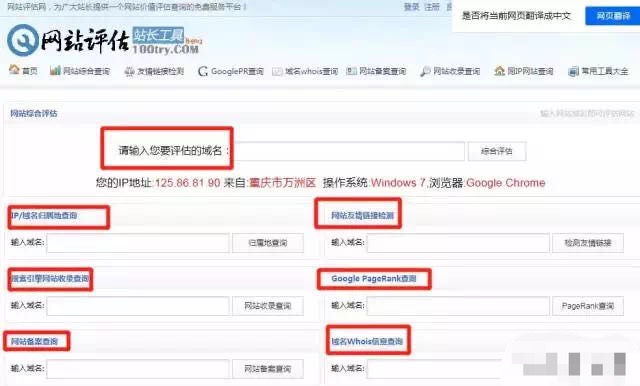Image resolution: width=640 pixels, height=386 pixels.
Task: Open 网站综合查询 in the navigation bar
Action: pyautogui.click(x=86, y=71)
